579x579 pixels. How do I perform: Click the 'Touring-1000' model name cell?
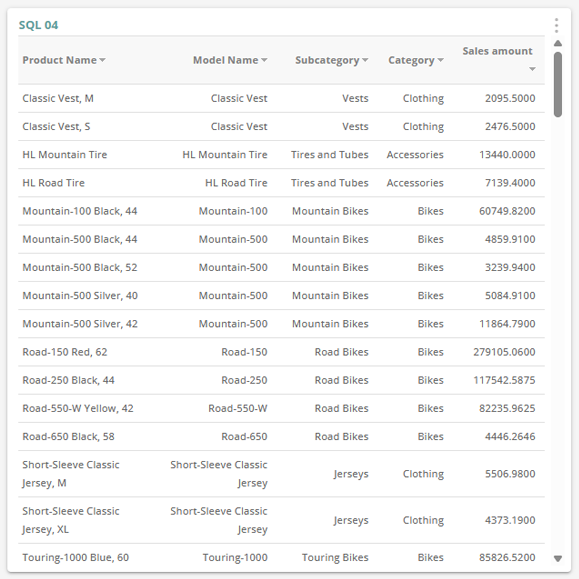[x=235, y=558]
